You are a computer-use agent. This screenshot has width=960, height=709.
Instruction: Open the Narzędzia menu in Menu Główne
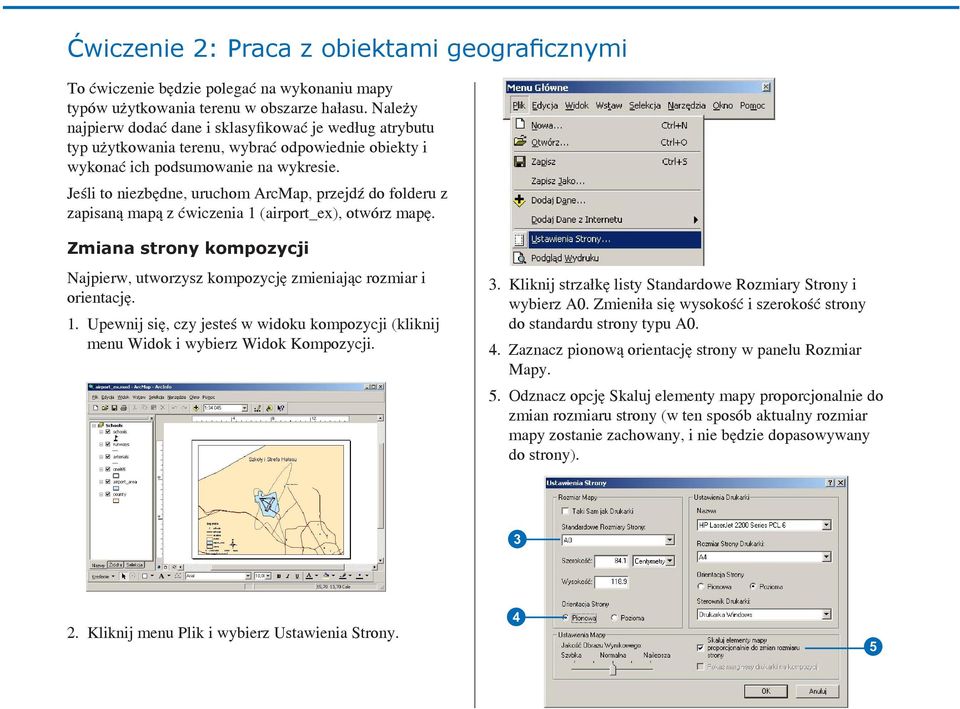tap(686, 105)
